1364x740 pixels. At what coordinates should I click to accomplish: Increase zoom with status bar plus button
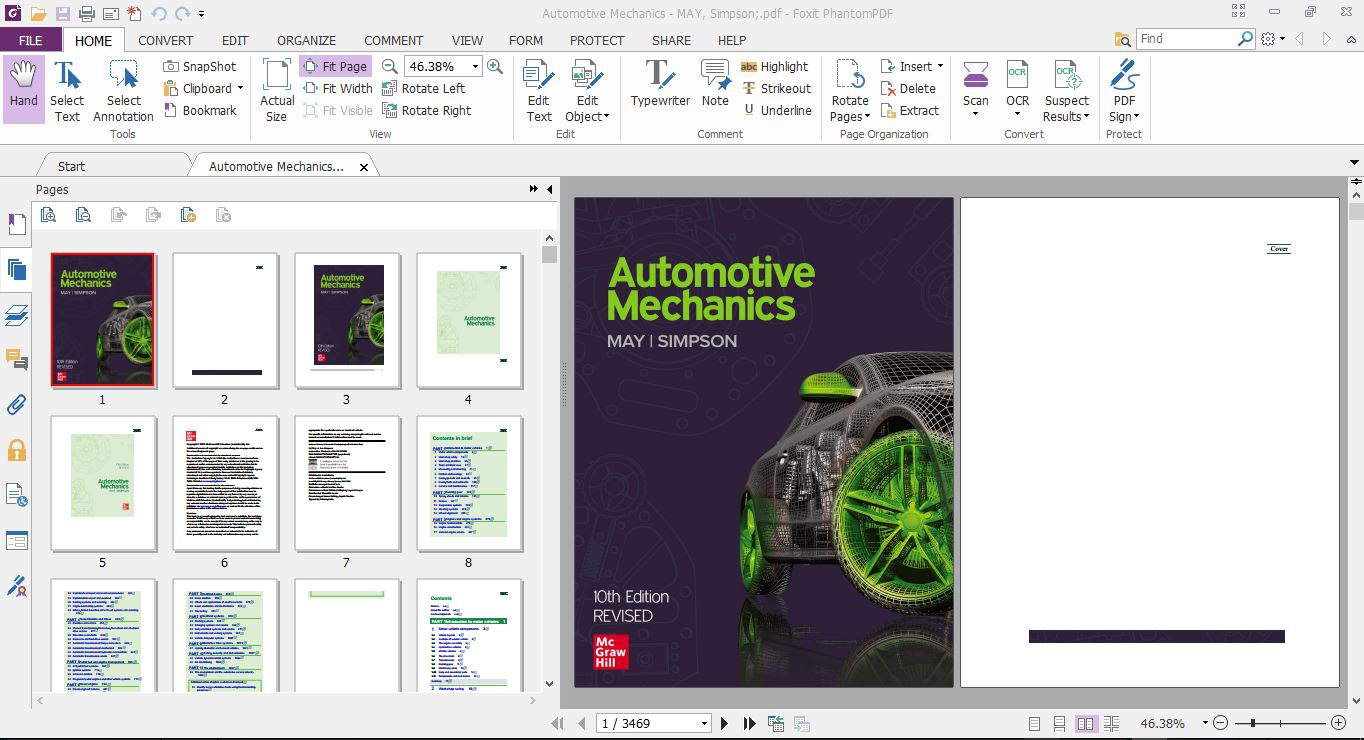click(1338, 723)
